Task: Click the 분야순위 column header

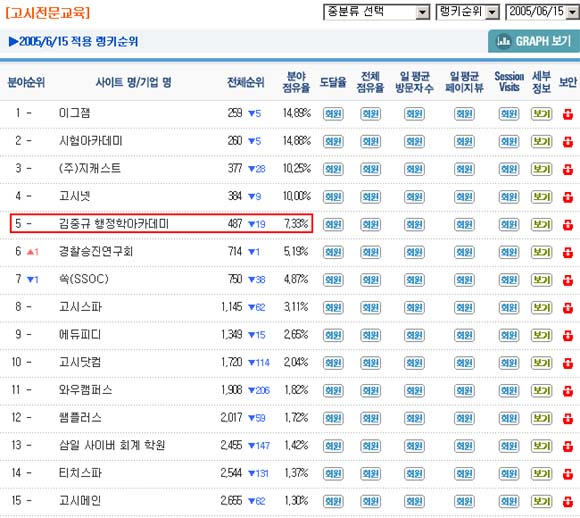Action: tap(26, 82)
